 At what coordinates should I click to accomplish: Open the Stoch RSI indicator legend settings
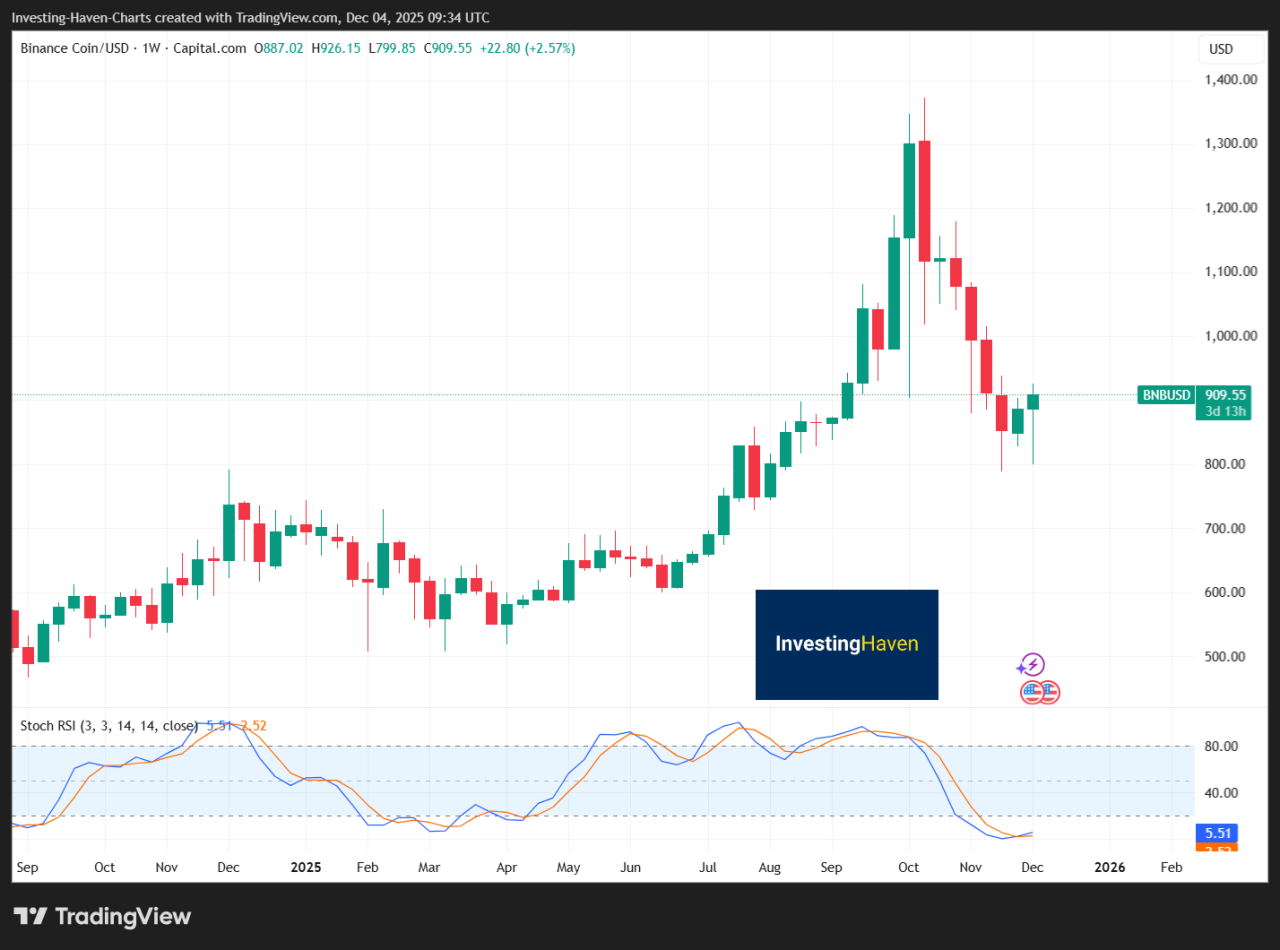pos(108,726)
